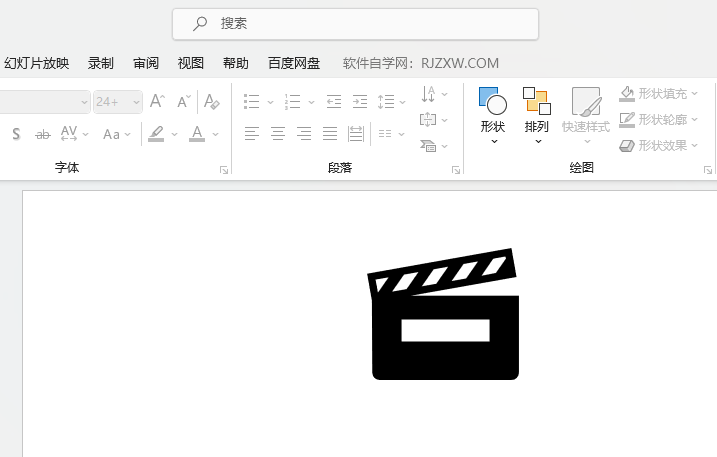
Task: Open the 形状效果 effects menu
Action: [x=658, y=146]
